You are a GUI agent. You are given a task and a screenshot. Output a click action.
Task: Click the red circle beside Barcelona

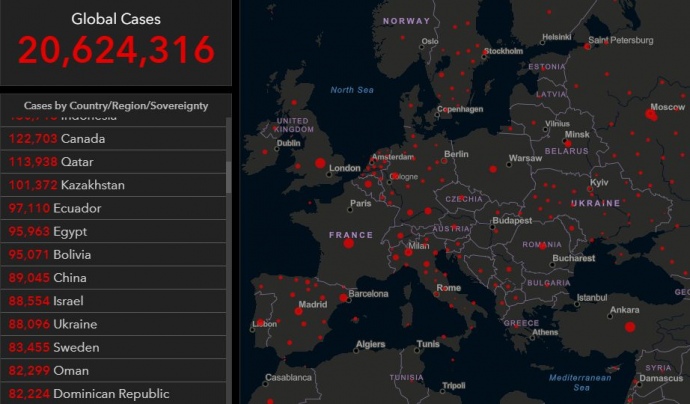[x=342, y=295]
